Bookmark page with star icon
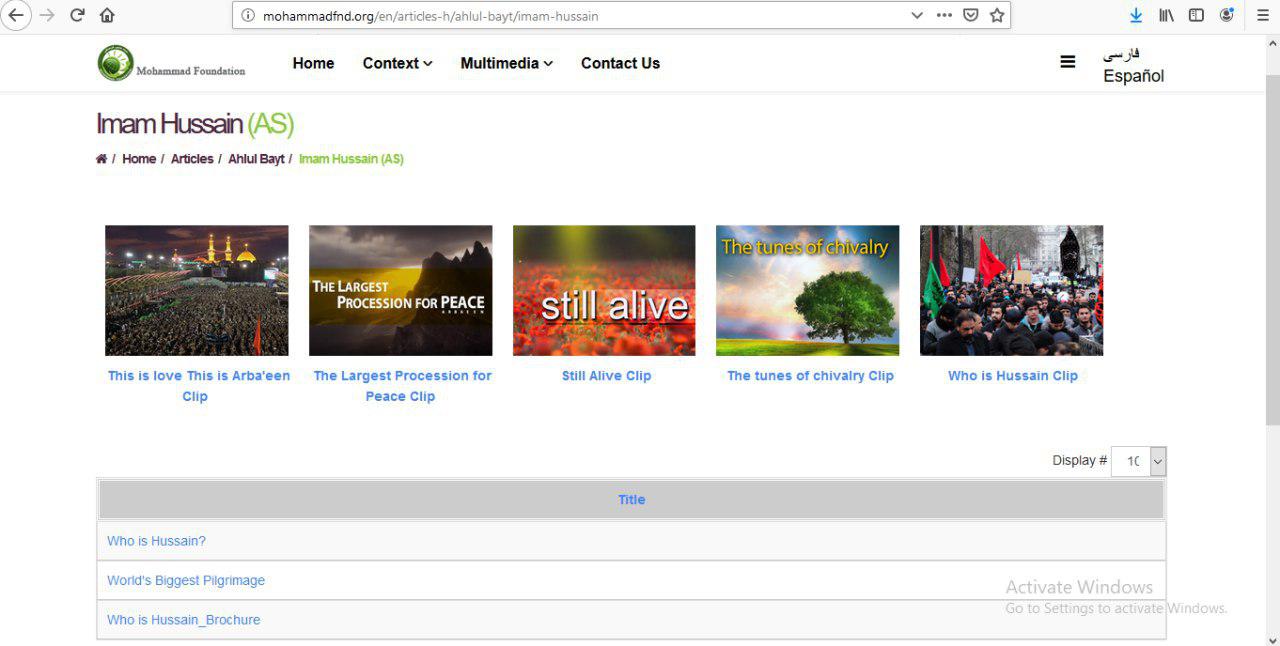1280x646 pixels. click(x=997, y=15)
